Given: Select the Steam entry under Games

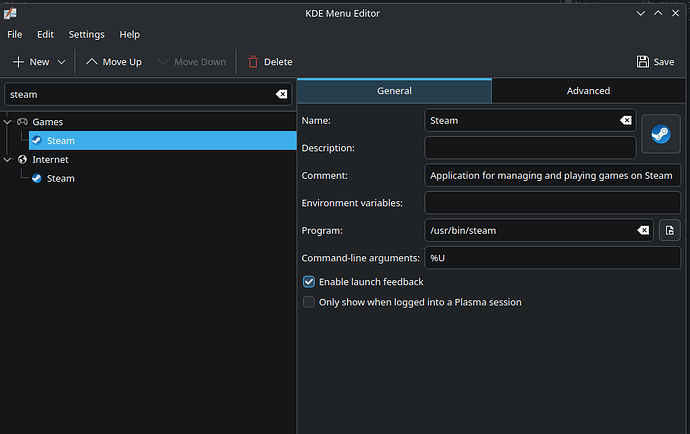Looking at the screenshot, I should [162, 140].
